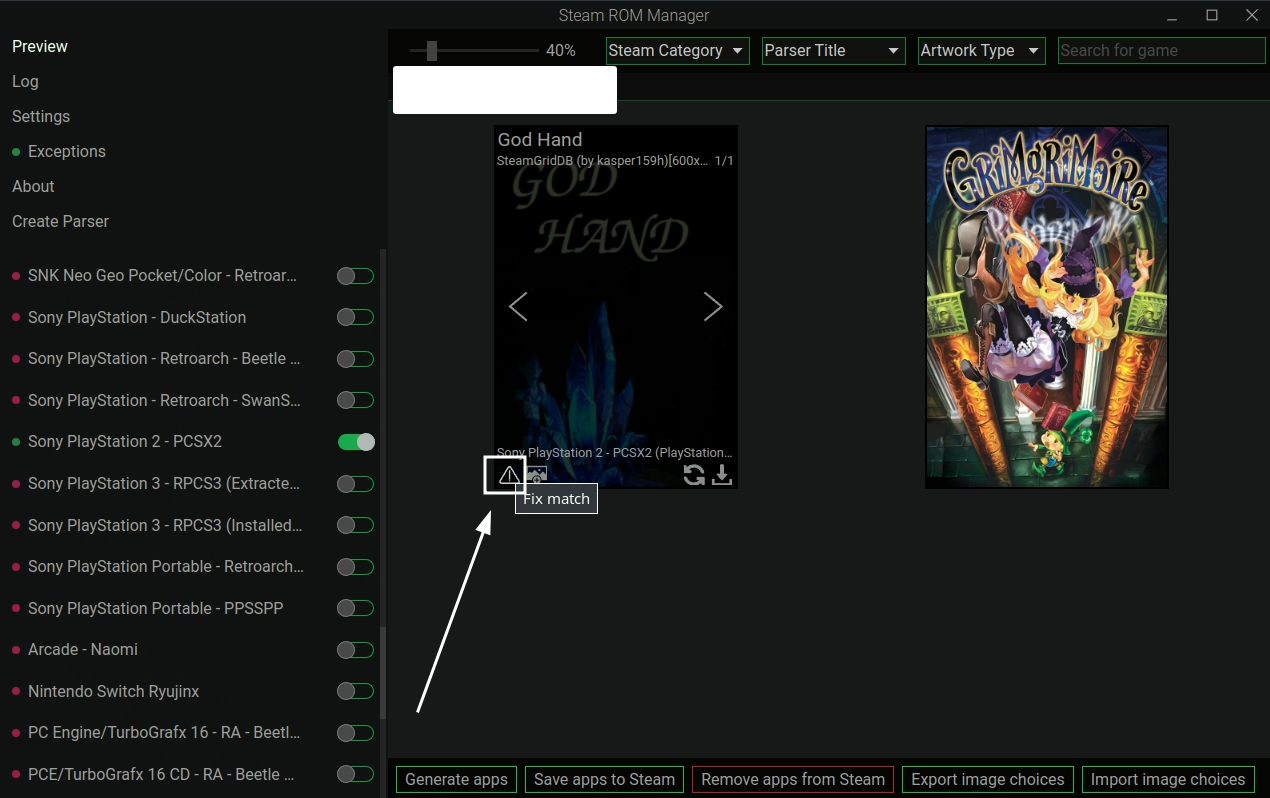The image size is (1270, 798).
Task: Enable Arcade - Naomi parser toggle
Action: click(355, 650)
